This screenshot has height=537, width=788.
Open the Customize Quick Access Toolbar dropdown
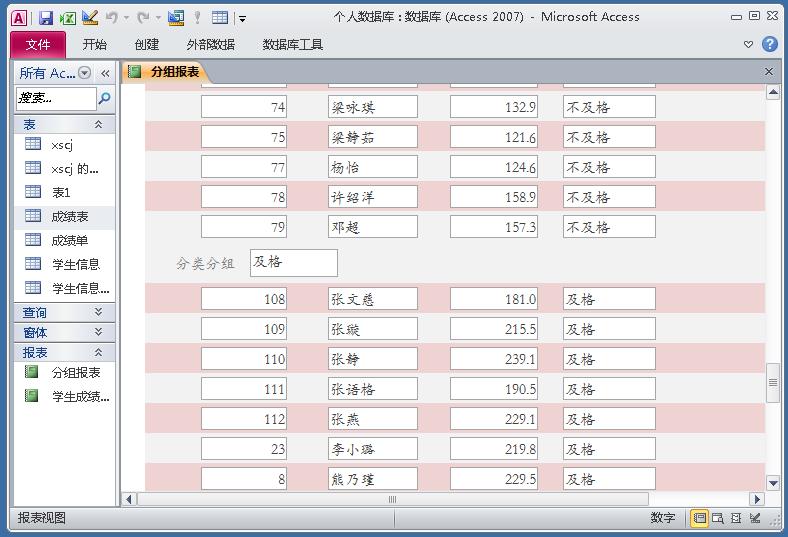pos(242,19)
